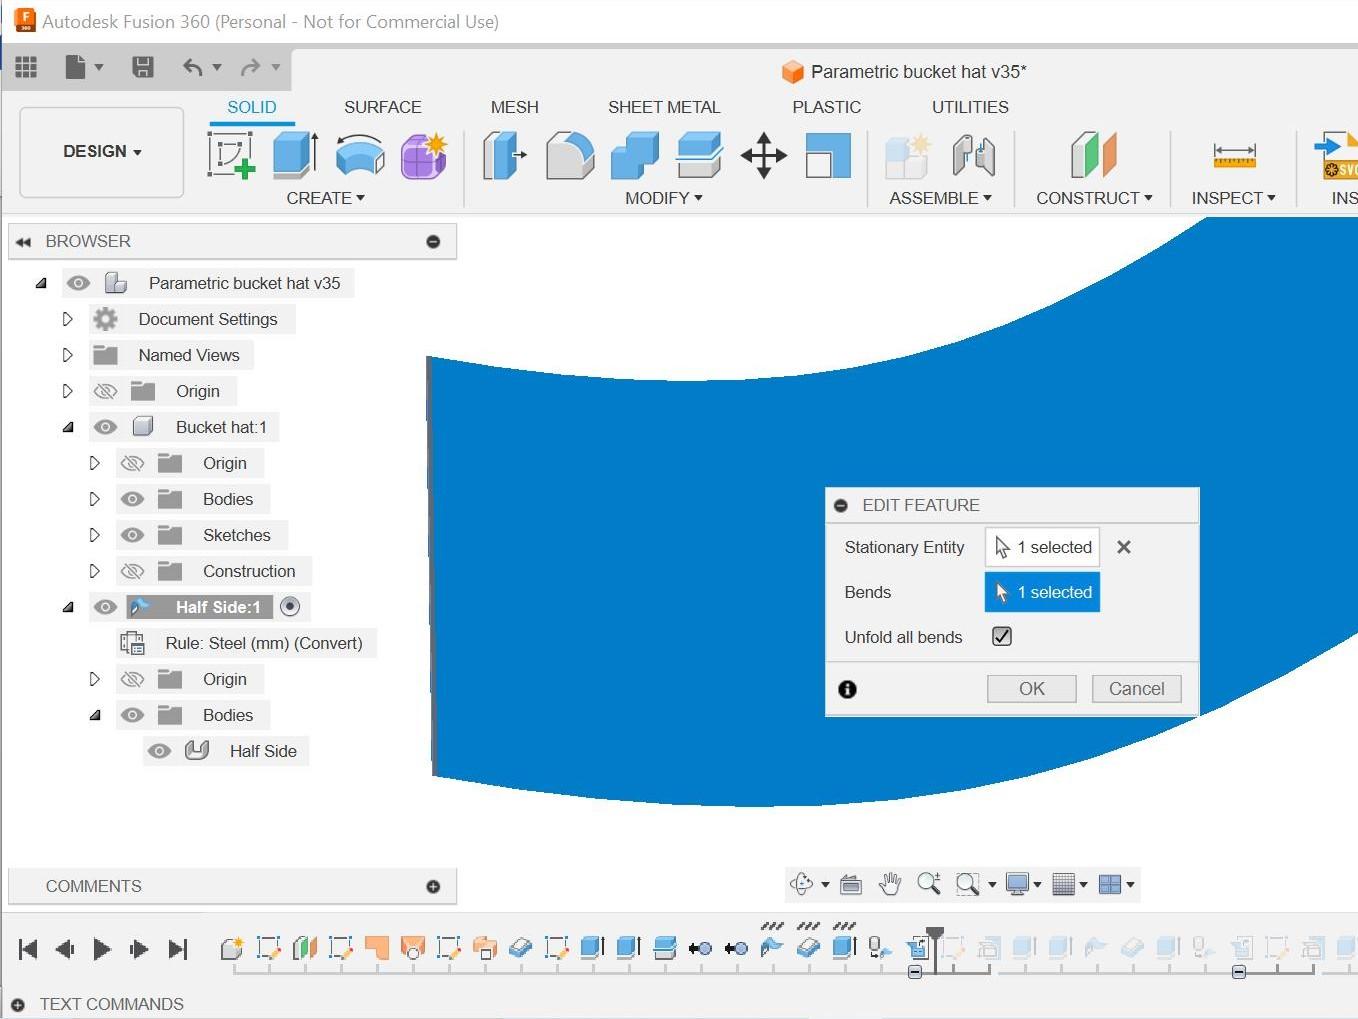The image size is (1358, 1019).
Task: Select the Measure tool
Action: click(x=1234, y=155)
